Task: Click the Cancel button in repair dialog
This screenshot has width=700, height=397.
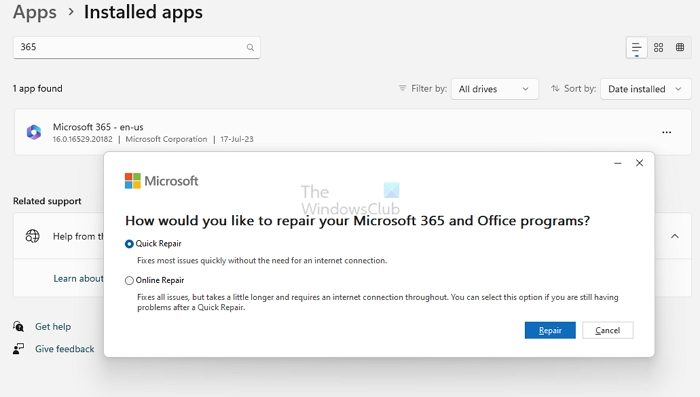Action: (x=608, y=330)
